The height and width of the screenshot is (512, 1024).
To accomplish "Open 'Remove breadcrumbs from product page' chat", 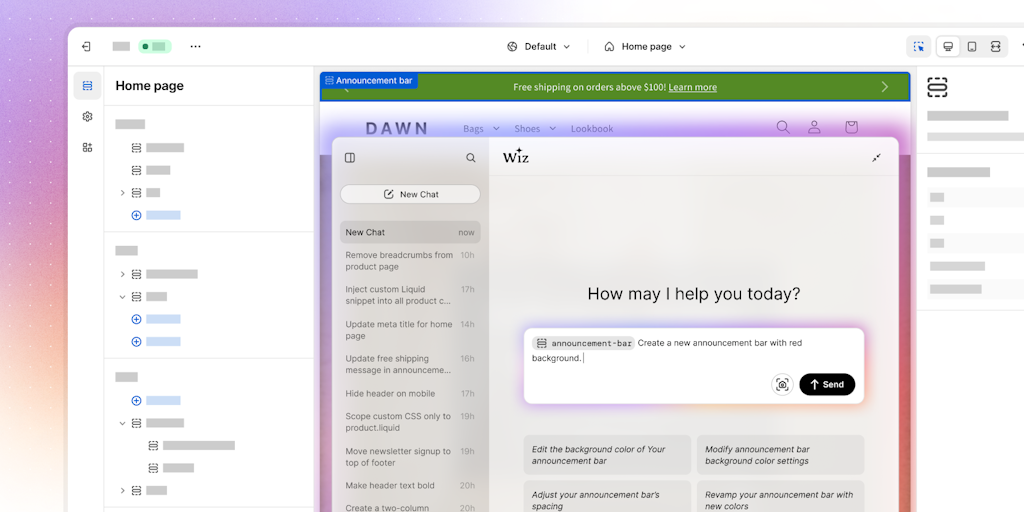I will pos(400,261).
